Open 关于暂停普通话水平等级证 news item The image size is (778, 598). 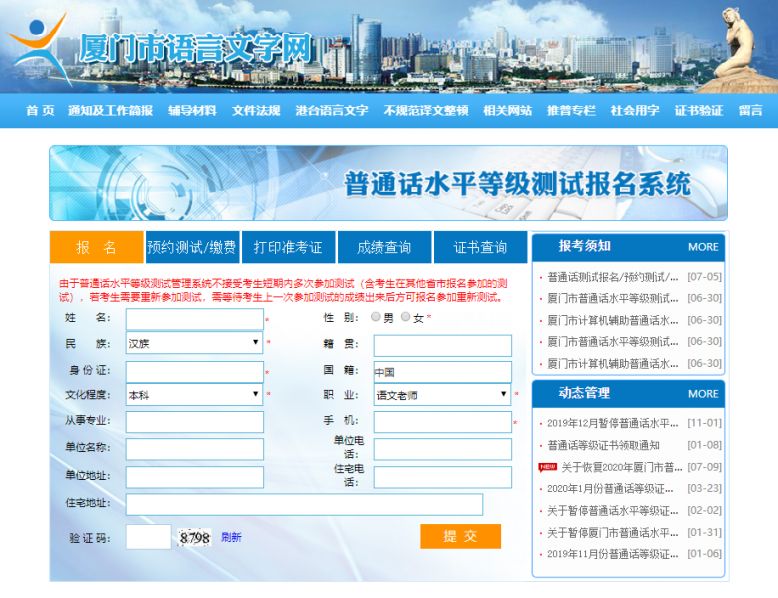click(x=612, y=511)
